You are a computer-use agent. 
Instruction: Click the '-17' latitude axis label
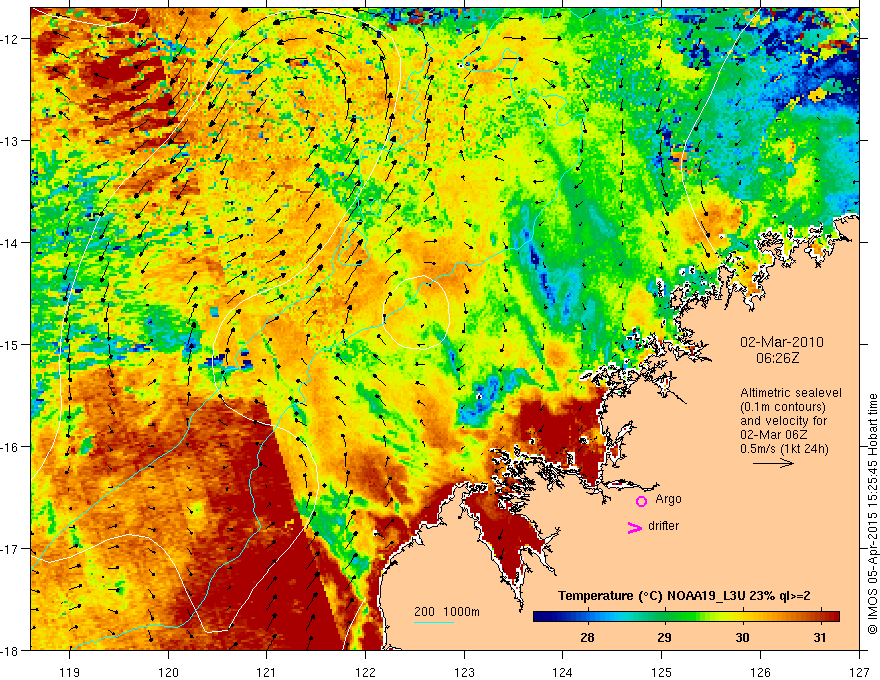pyautogui.click(x=11, y=549)
